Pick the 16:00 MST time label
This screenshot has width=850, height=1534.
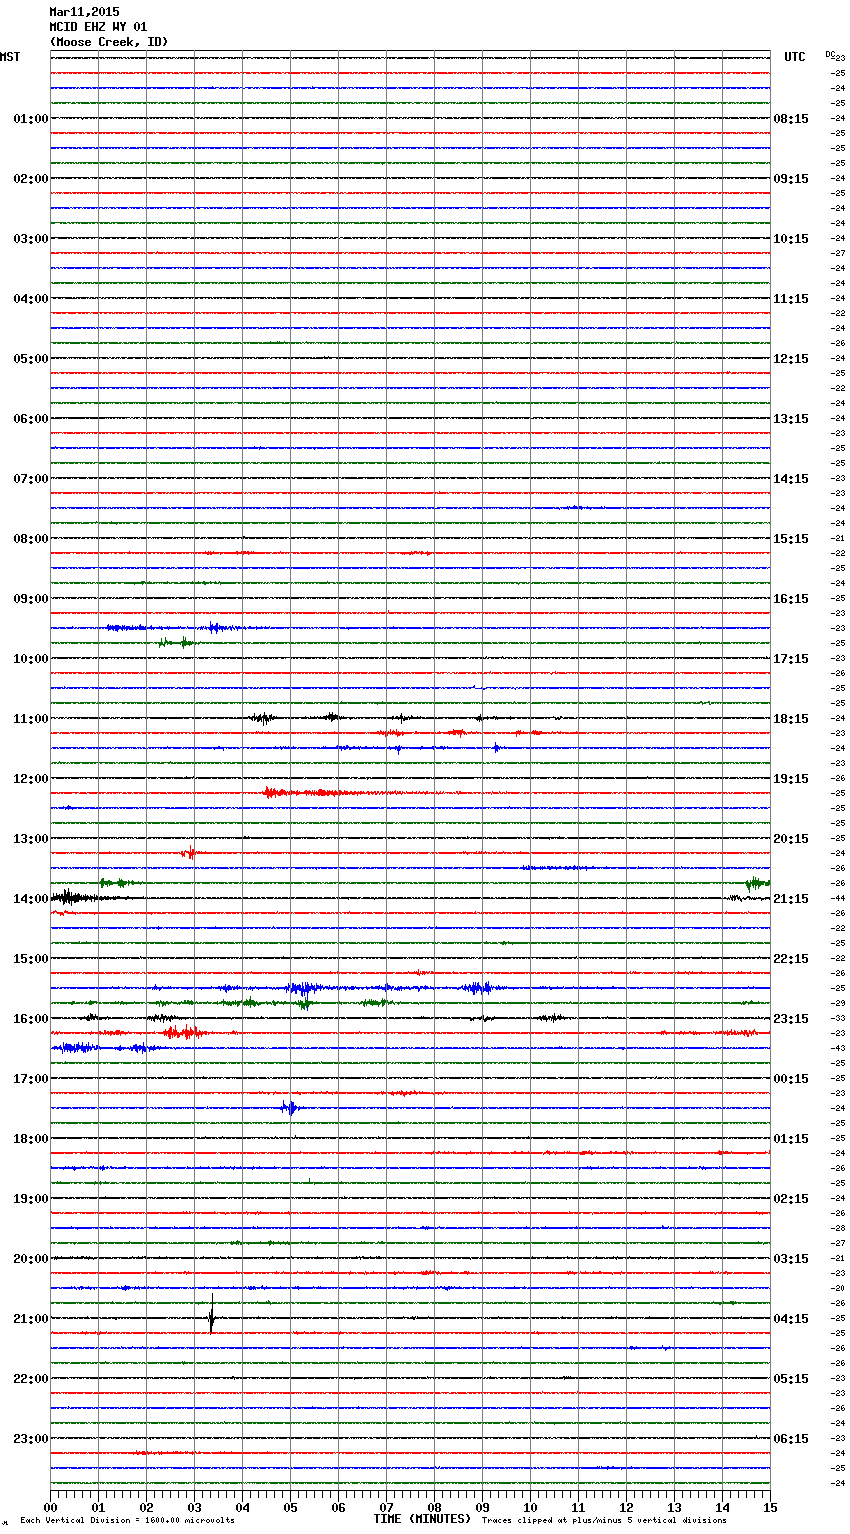31,1019
